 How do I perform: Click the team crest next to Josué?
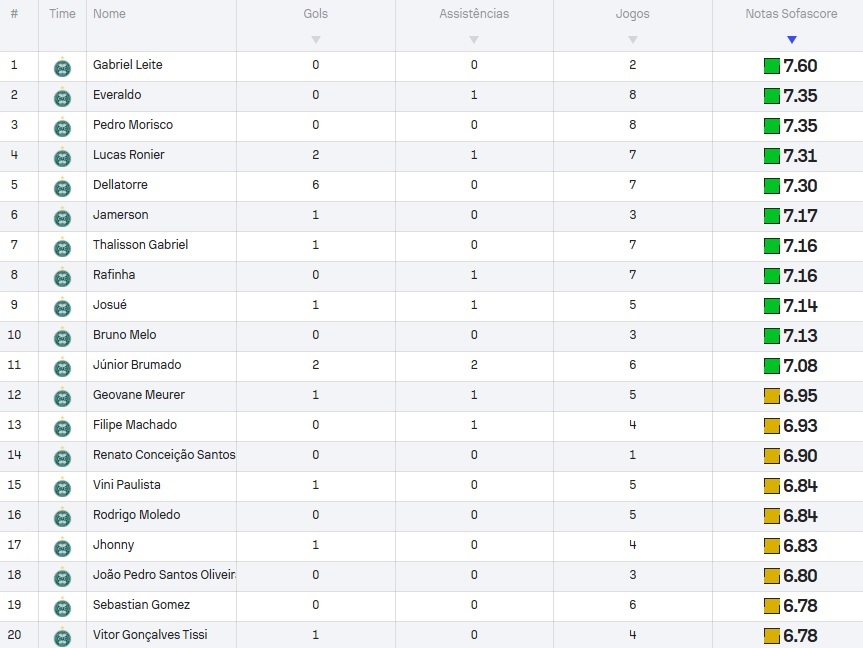point(62,307)
